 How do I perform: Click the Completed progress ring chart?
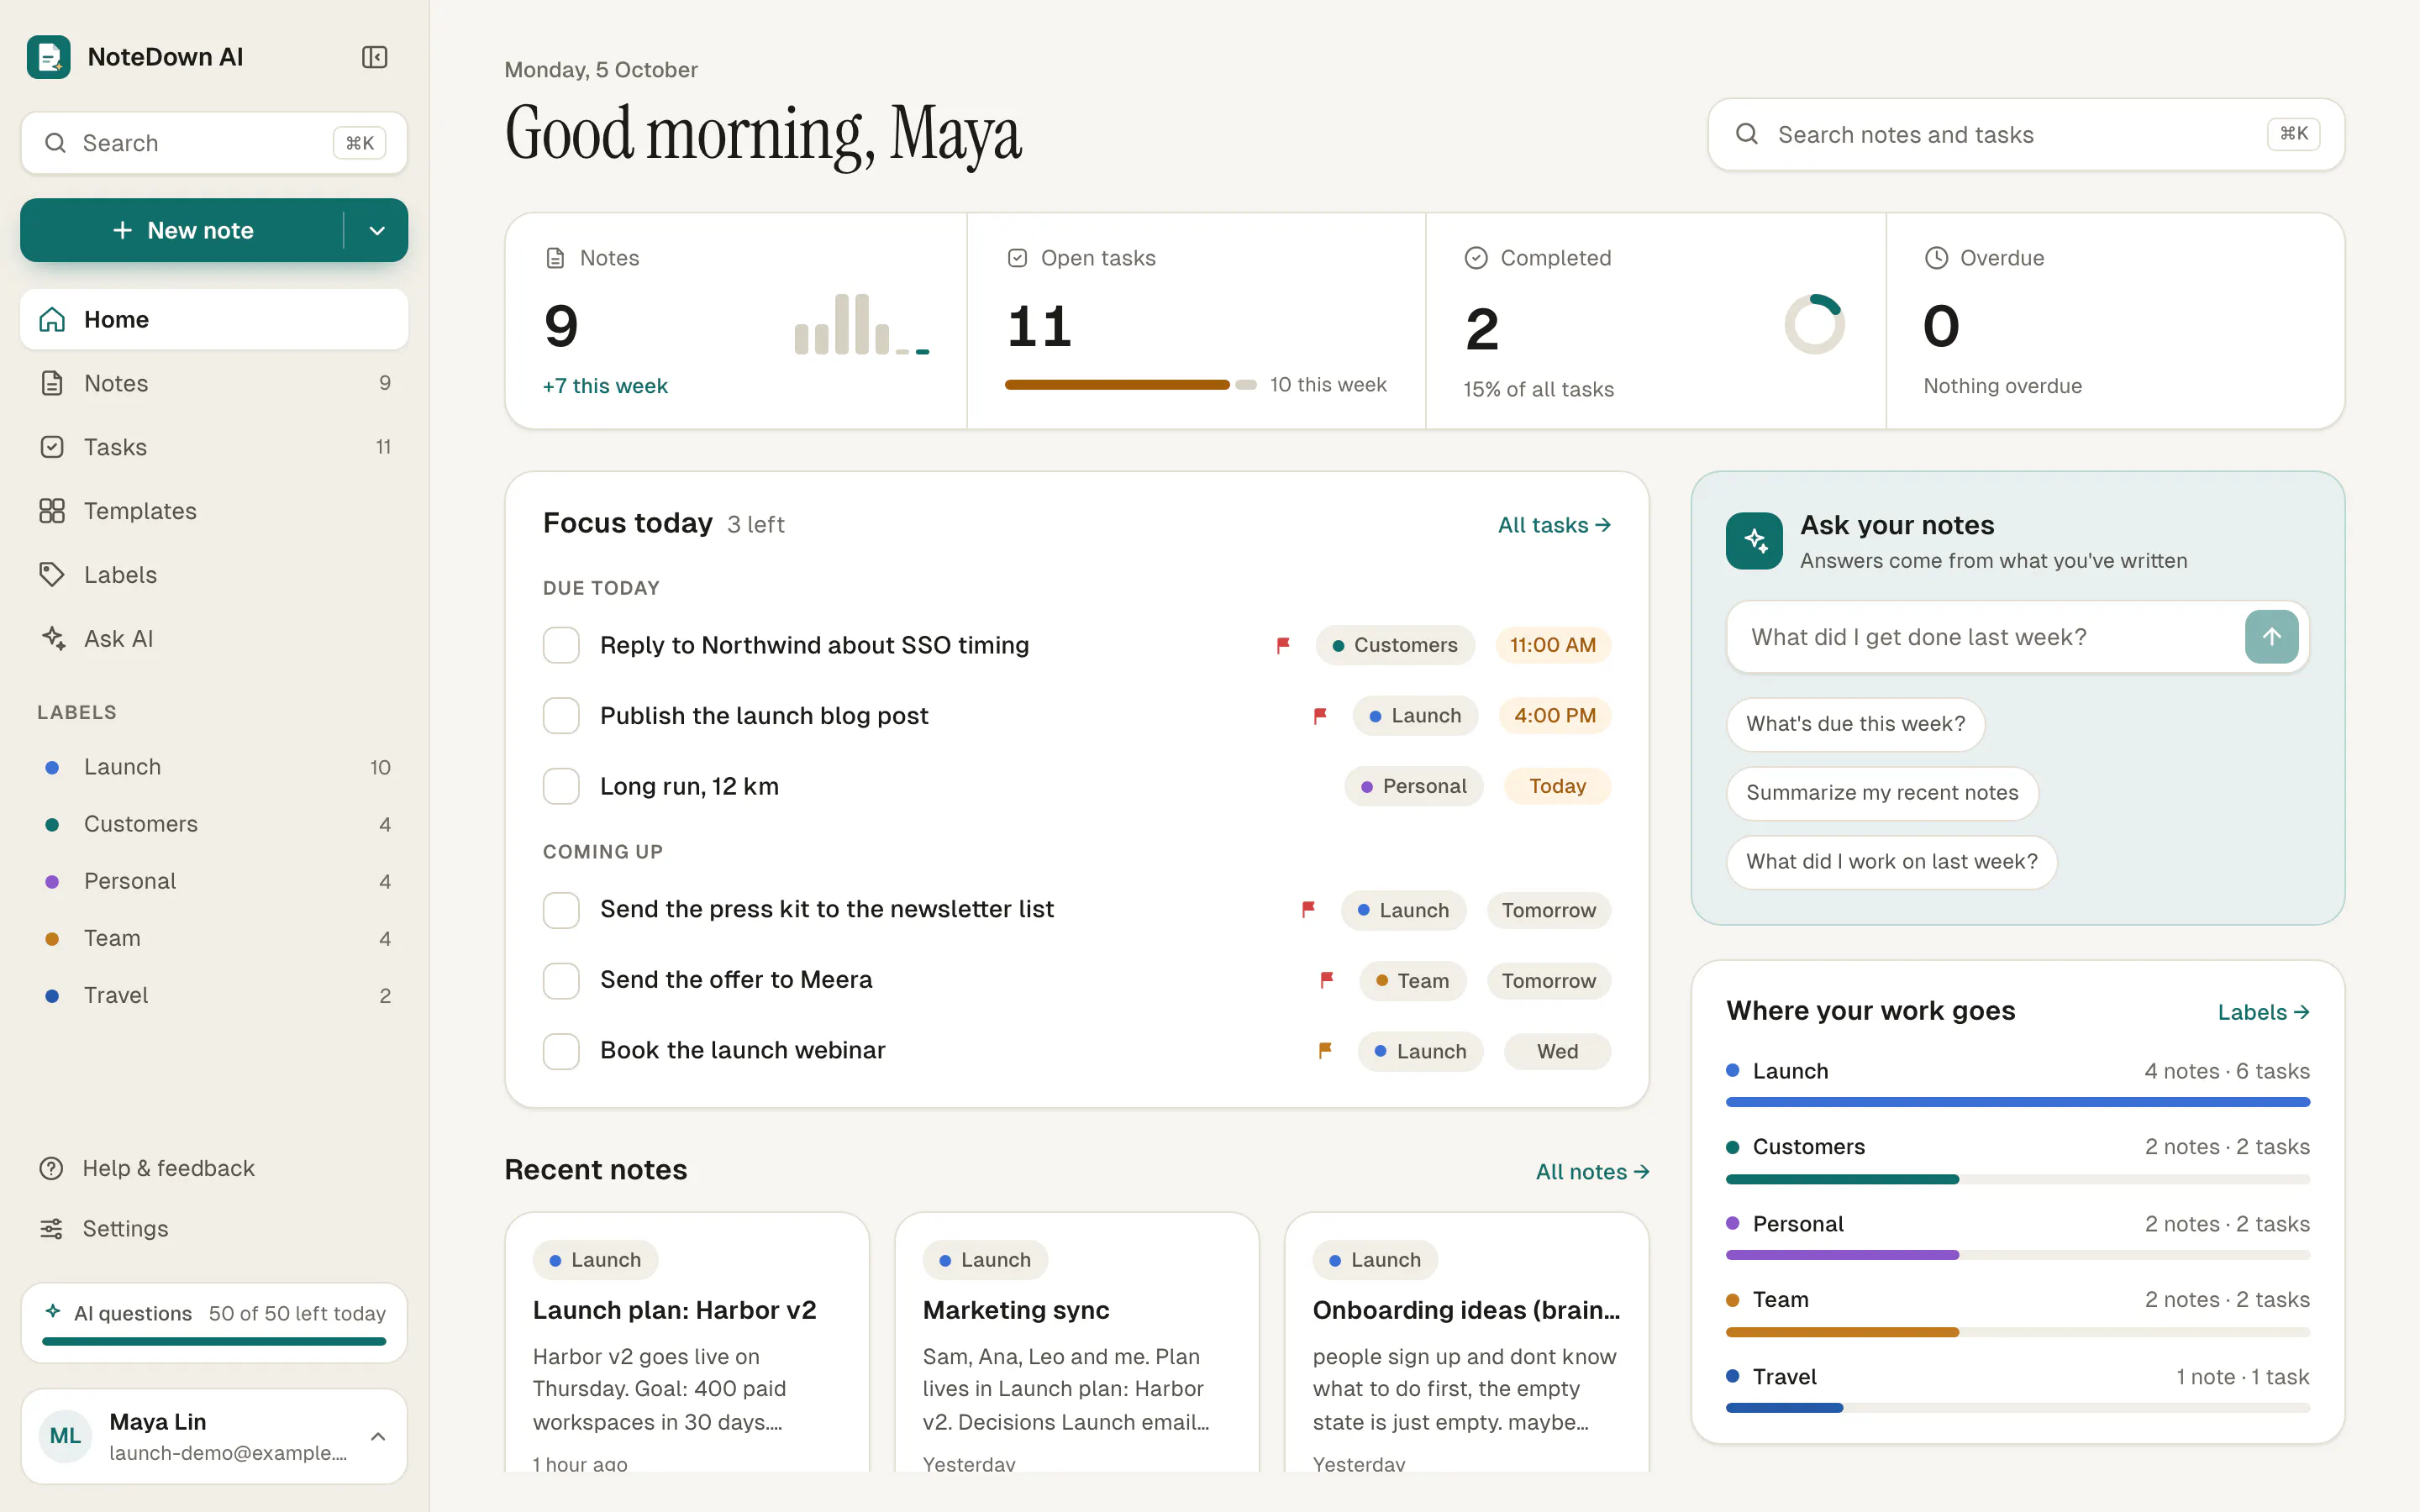tap(1814, 324)
